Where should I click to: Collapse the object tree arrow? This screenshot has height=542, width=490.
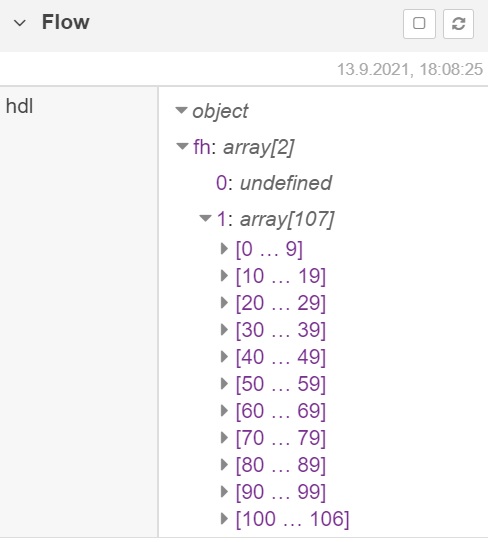click(181, 111)
